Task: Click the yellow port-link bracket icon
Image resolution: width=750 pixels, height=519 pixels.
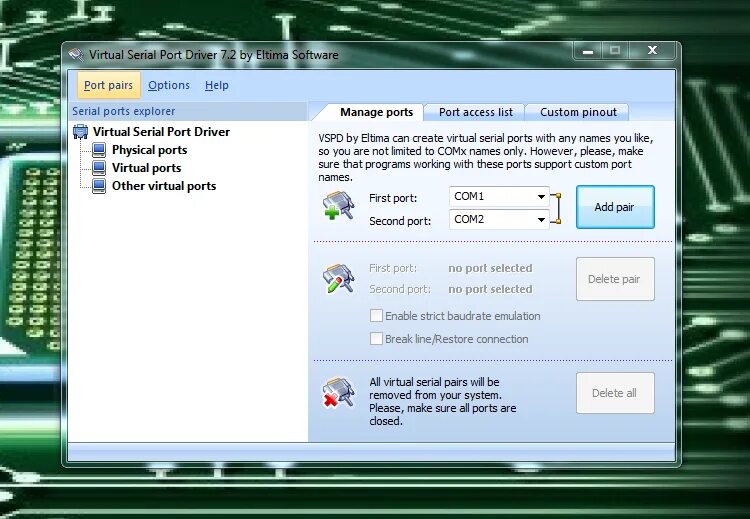Action: pos(556,209)
